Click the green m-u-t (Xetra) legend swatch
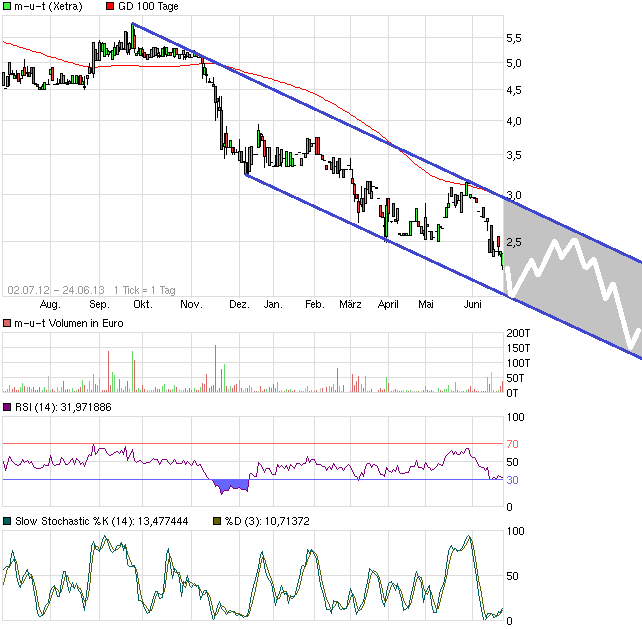Image resolution: width=642 pixels, height=629 pixels. 8,7
